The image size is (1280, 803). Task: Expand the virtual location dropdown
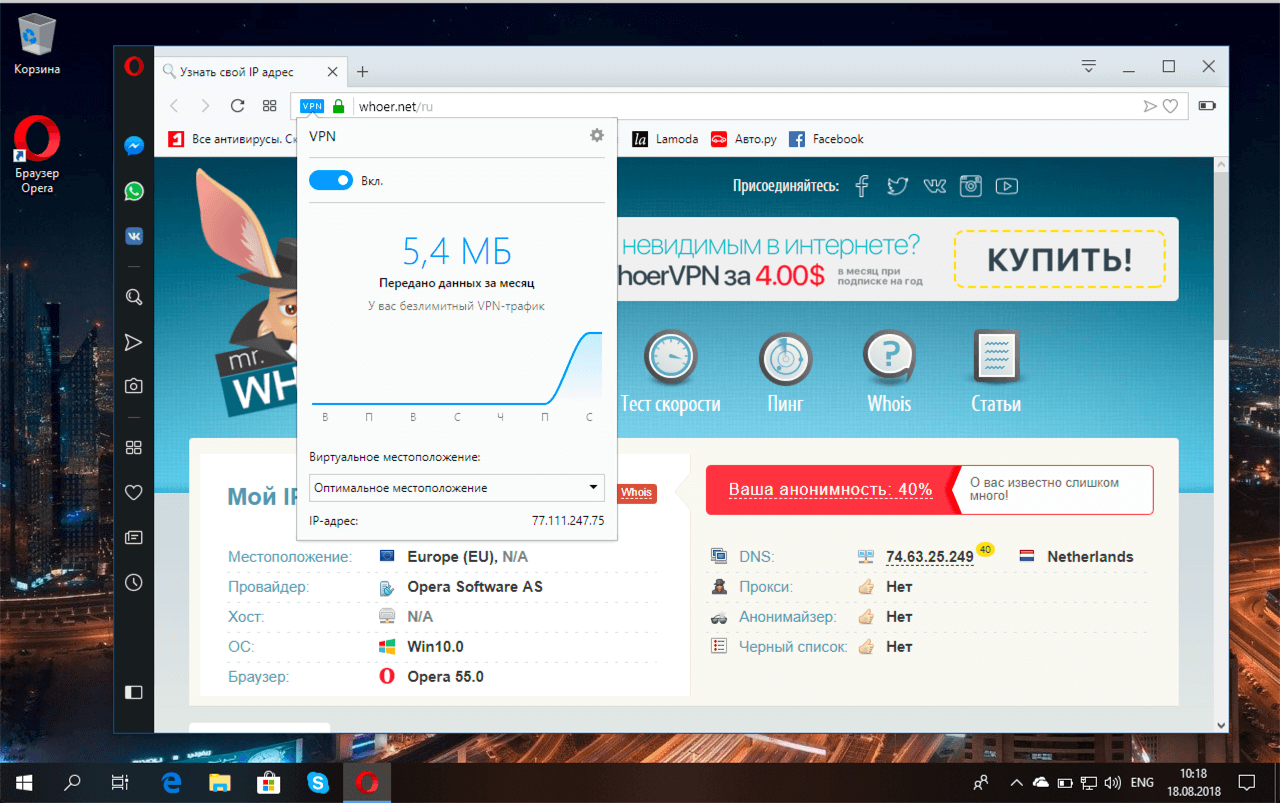pos(457,488)
